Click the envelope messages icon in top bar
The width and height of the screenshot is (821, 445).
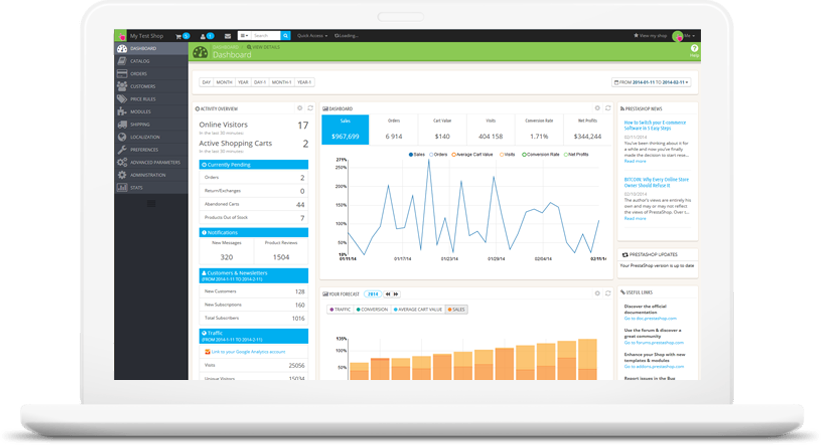(x=227, y=35)
